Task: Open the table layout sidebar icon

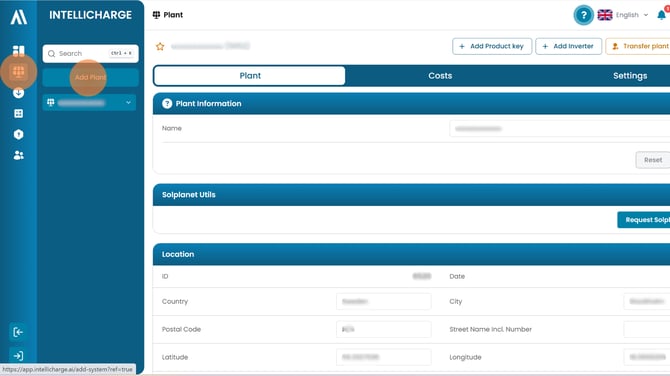Action: click(x=18, y=114)
